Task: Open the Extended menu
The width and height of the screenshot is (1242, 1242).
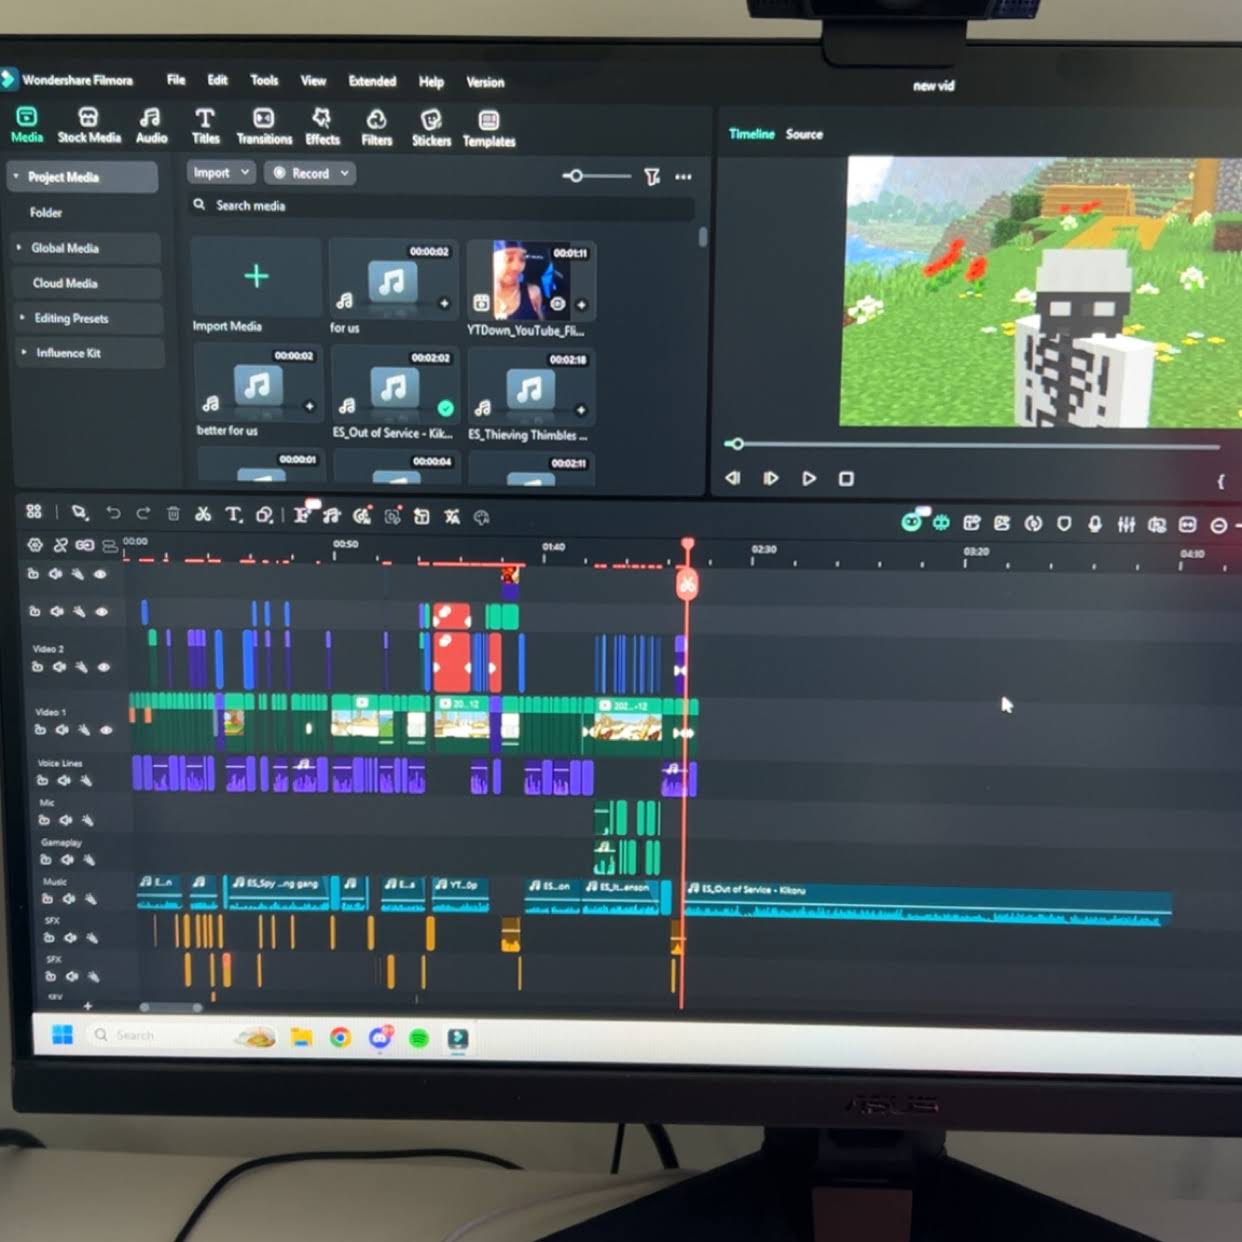Action: click(372, 81)
